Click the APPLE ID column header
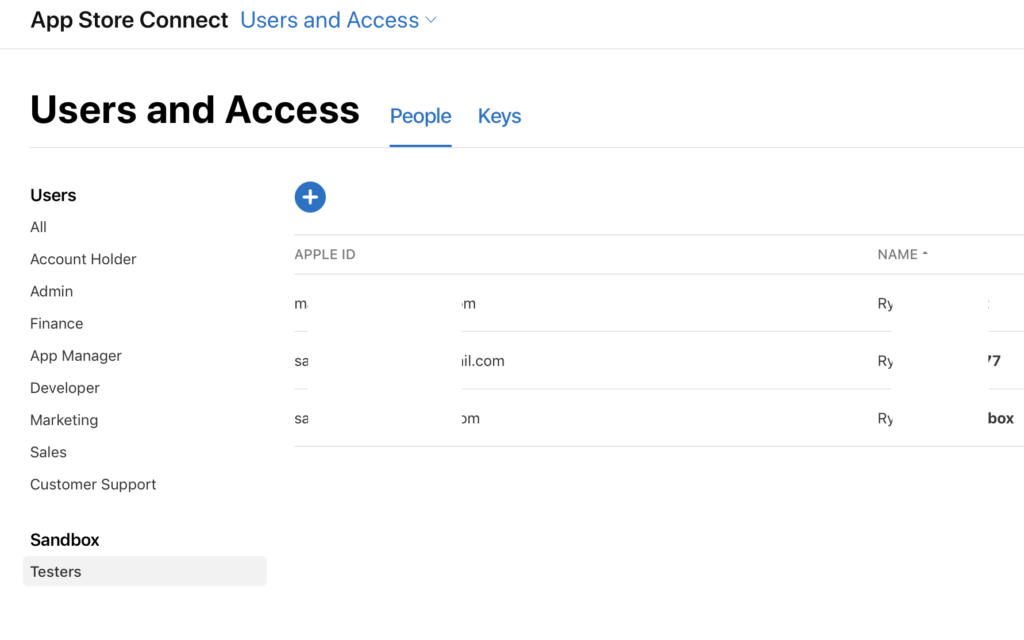Viewport: 1024px width, 640px height. tap(325, 254)
